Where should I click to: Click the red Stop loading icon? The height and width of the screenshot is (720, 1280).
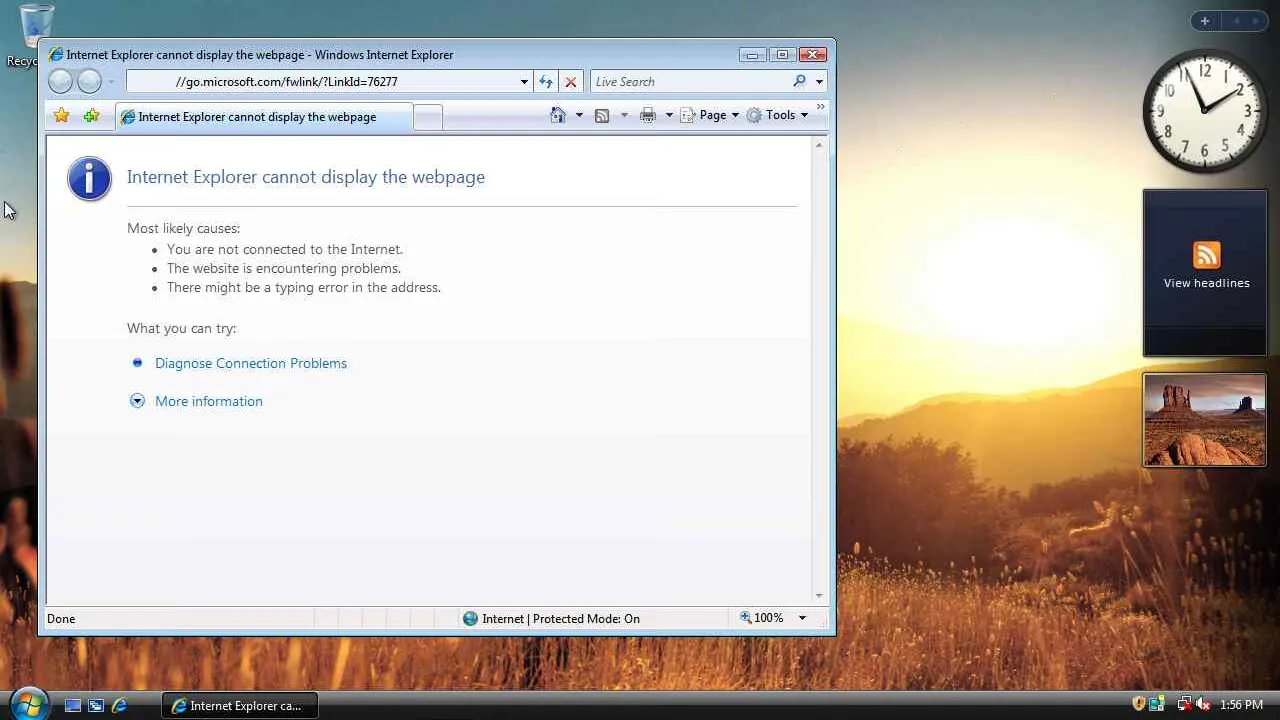point(571,82)
